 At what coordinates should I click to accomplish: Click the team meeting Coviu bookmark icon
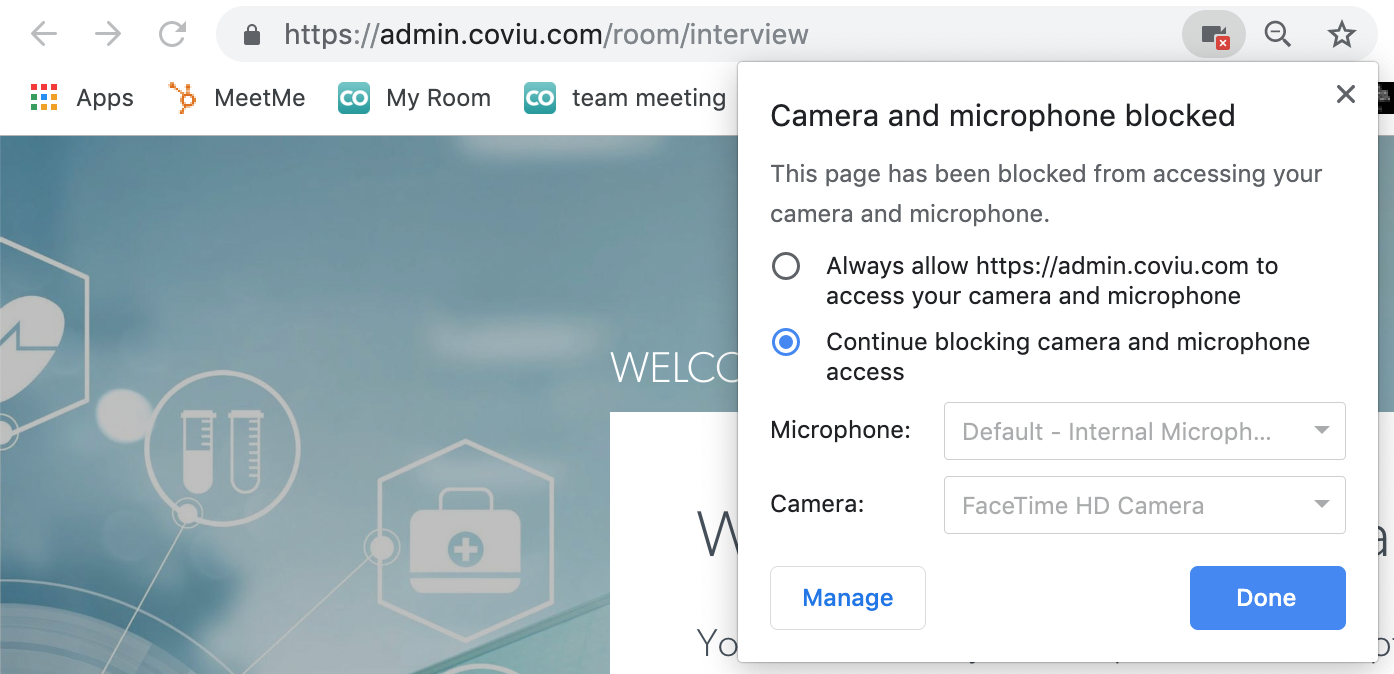tap(540, 98)
